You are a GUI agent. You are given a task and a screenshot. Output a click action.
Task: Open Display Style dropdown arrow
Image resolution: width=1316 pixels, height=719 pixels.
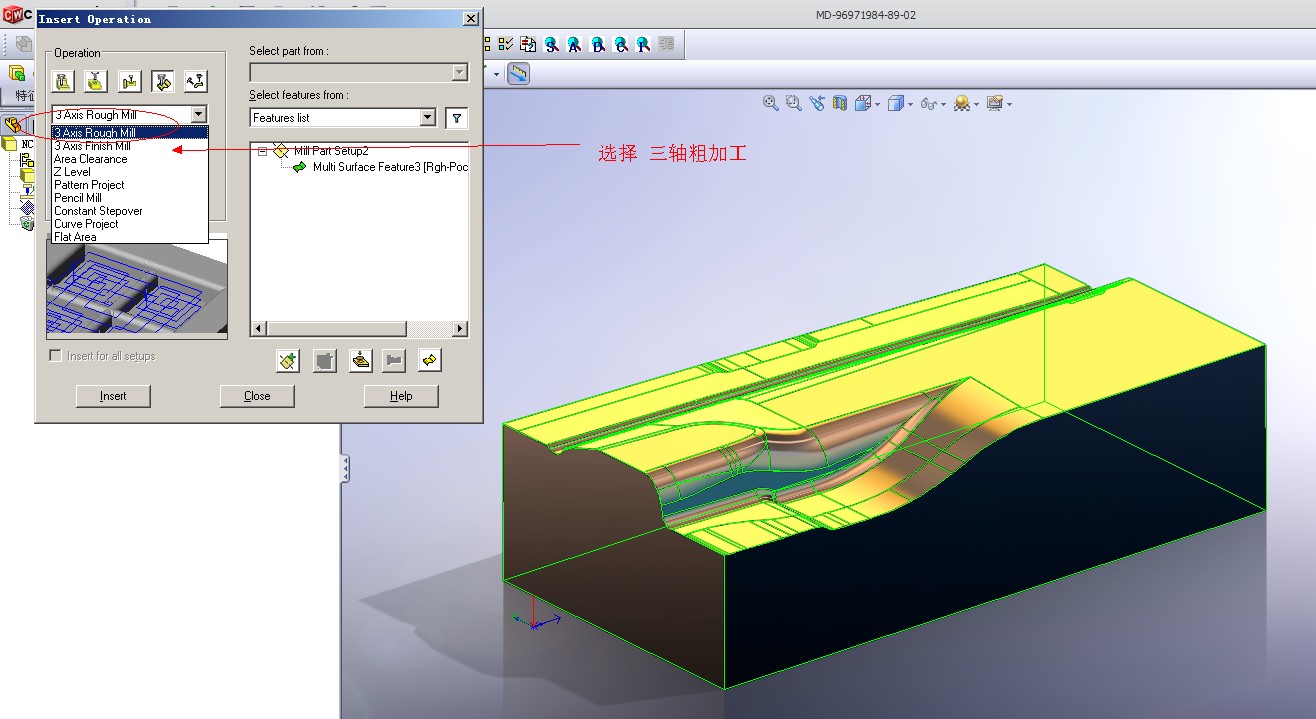(x=909, y=104)
